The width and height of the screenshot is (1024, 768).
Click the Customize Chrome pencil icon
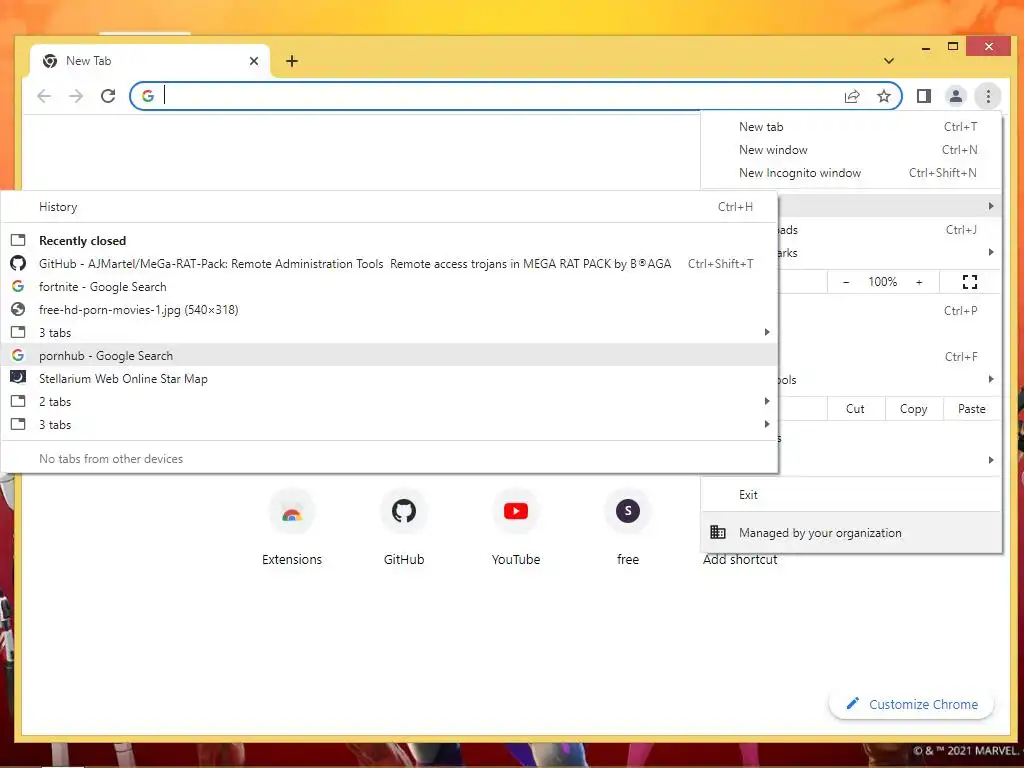tap(852, 703)
